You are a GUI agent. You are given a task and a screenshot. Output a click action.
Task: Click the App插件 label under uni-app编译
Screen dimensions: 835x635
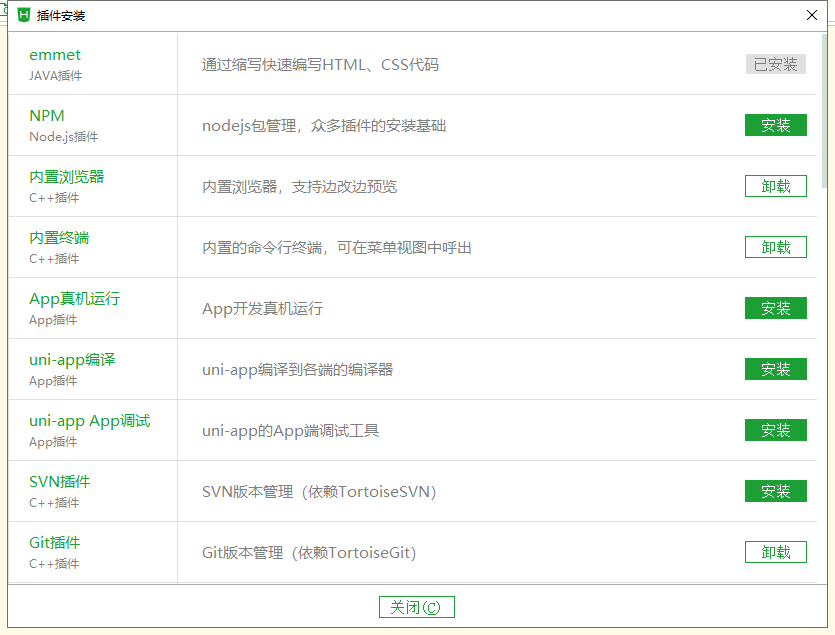pyautogui.click(x=53, y=381)
